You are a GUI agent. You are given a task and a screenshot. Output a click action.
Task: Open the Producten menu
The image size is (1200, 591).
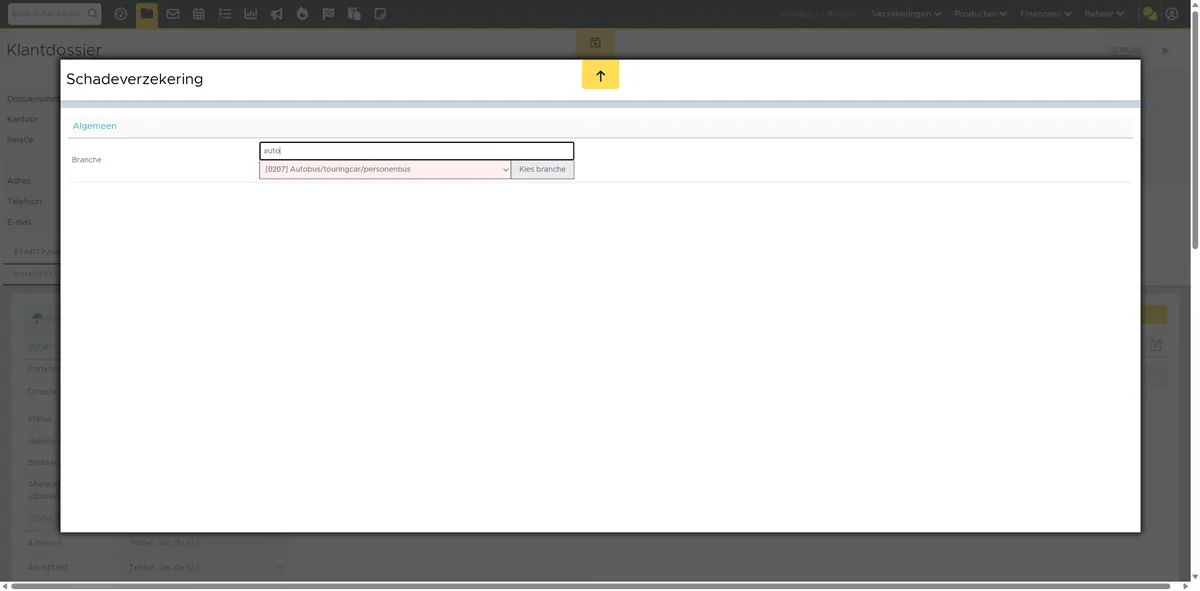[x=981, y=14]
